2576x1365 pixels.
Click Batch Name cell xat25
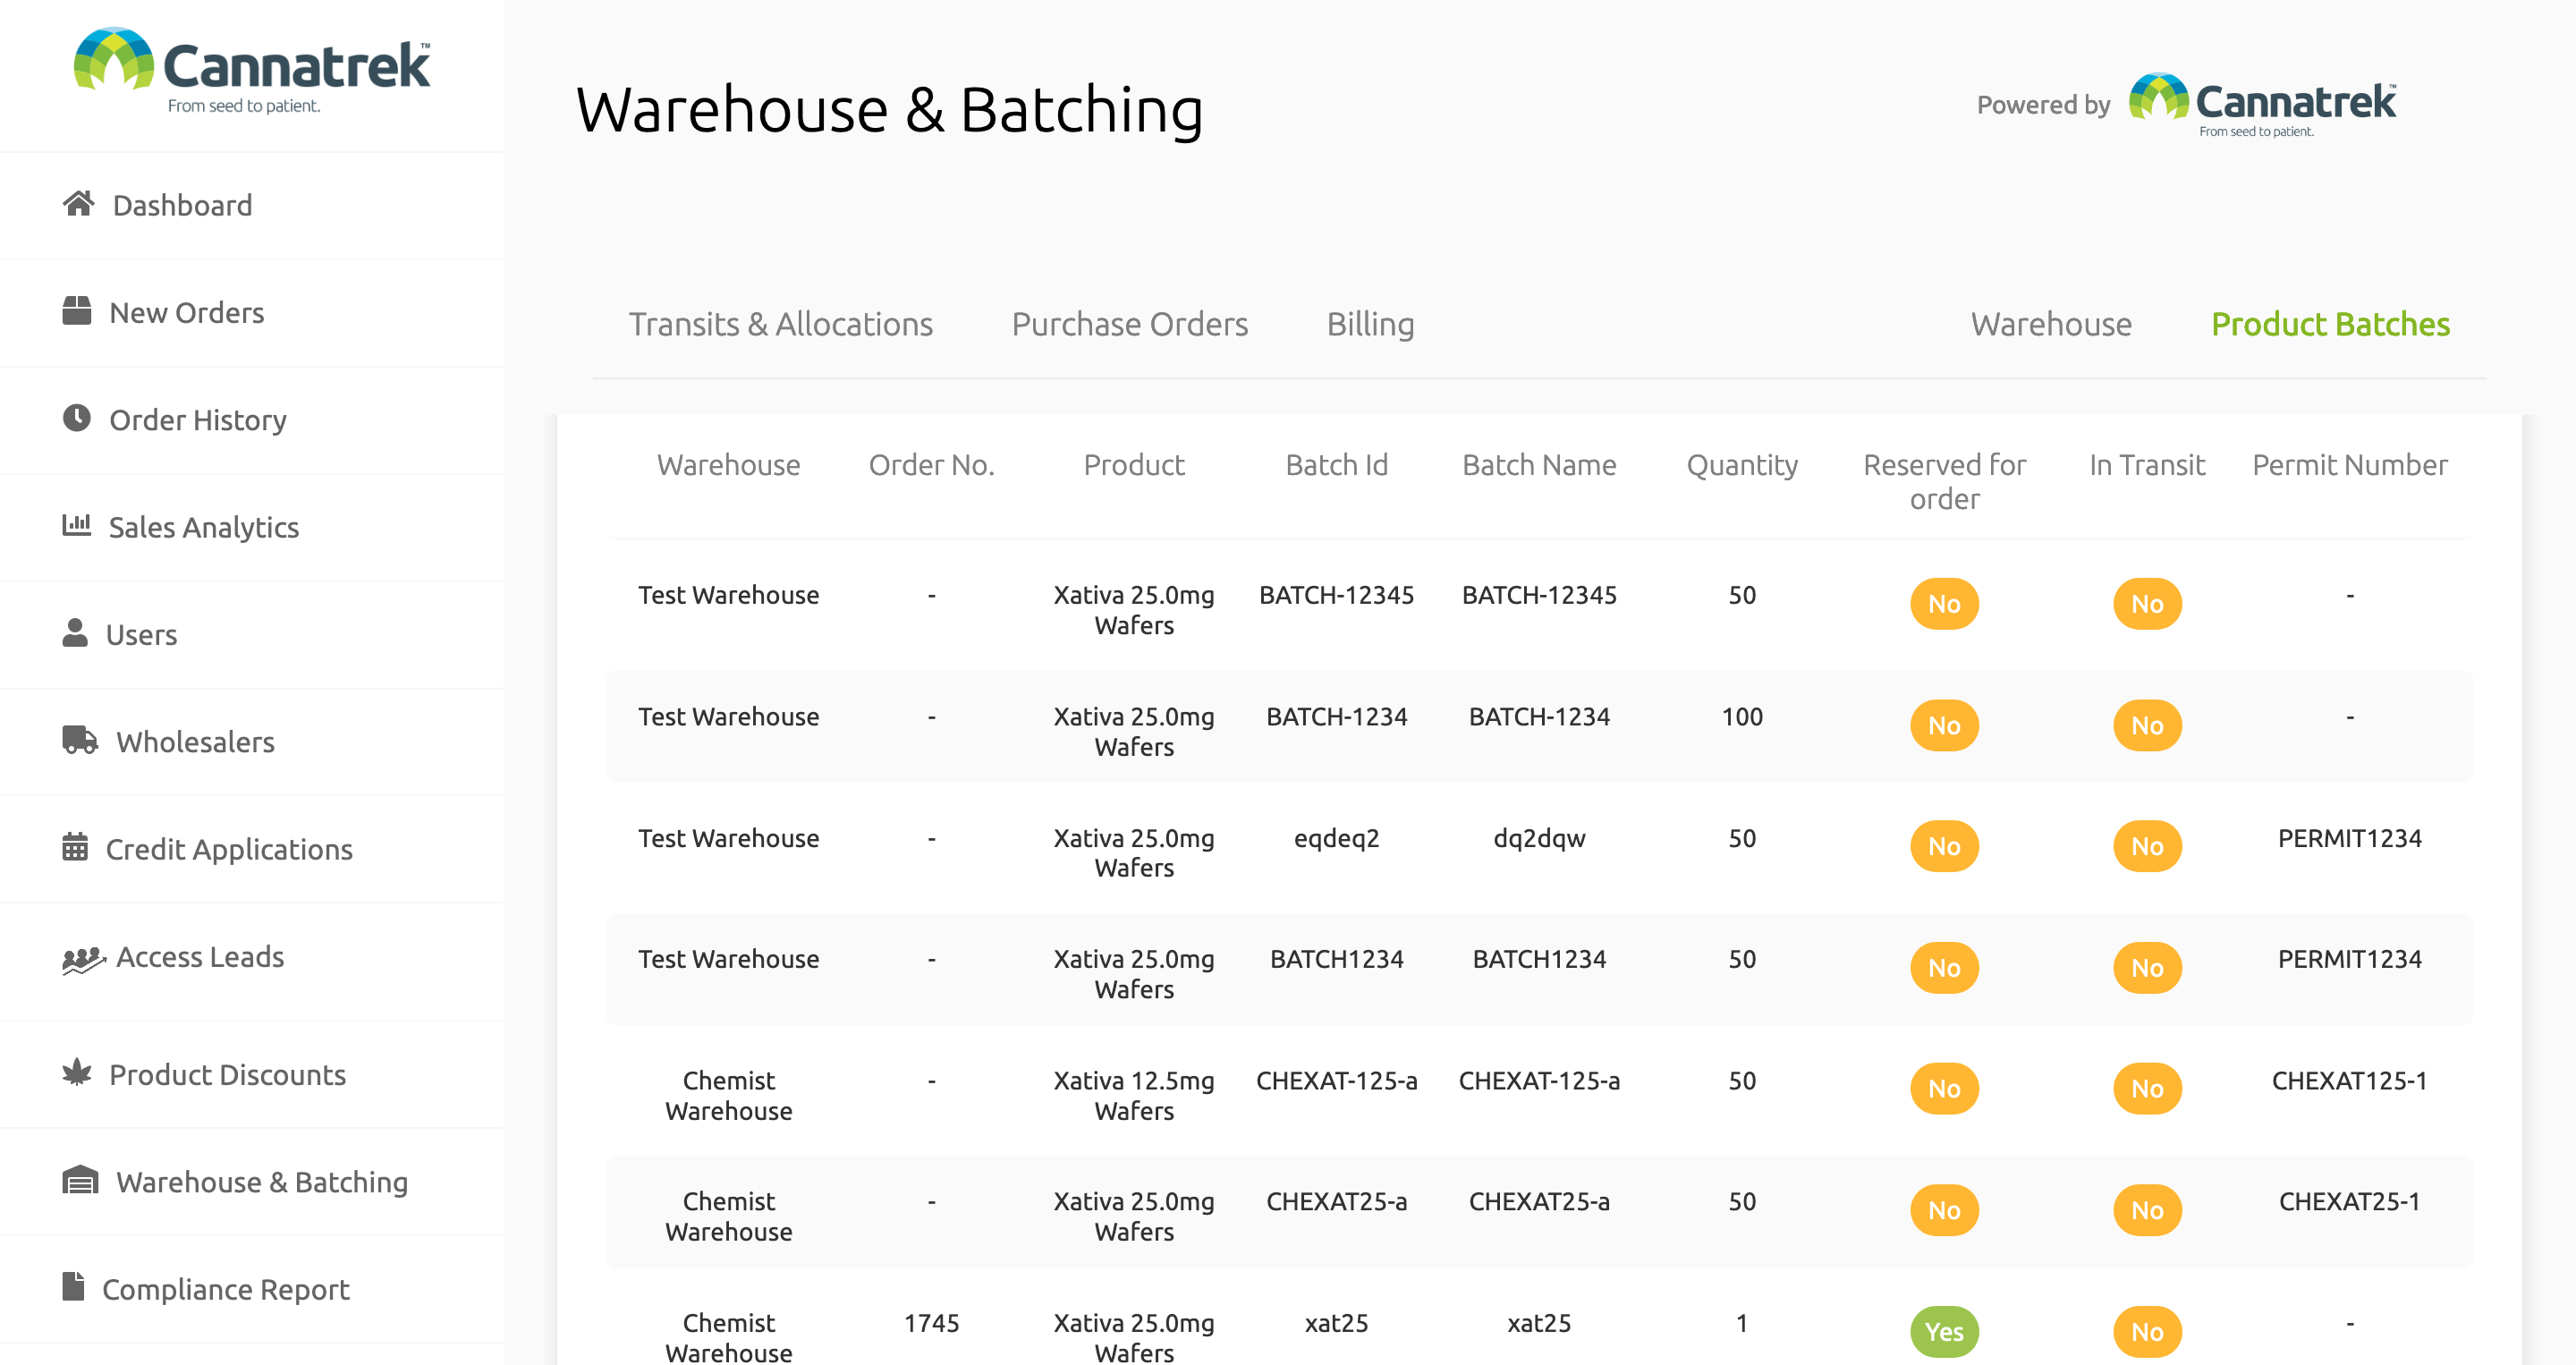click(x=1539, y=1323)
